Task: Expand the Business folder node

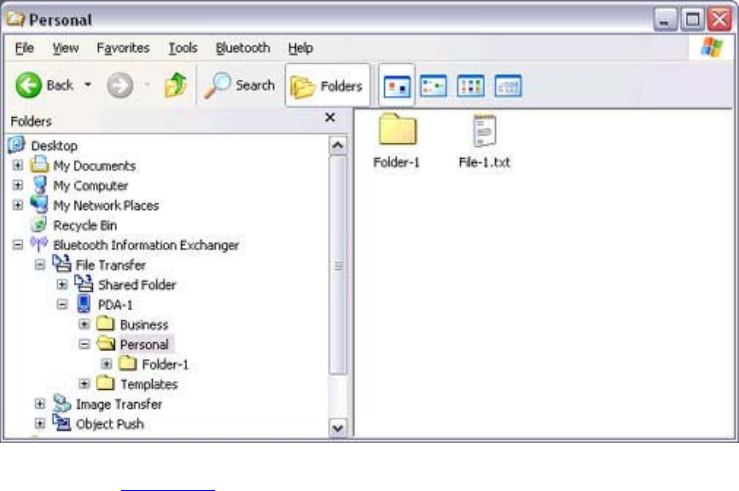Action: pyautogui.click(x=84, y=324)
